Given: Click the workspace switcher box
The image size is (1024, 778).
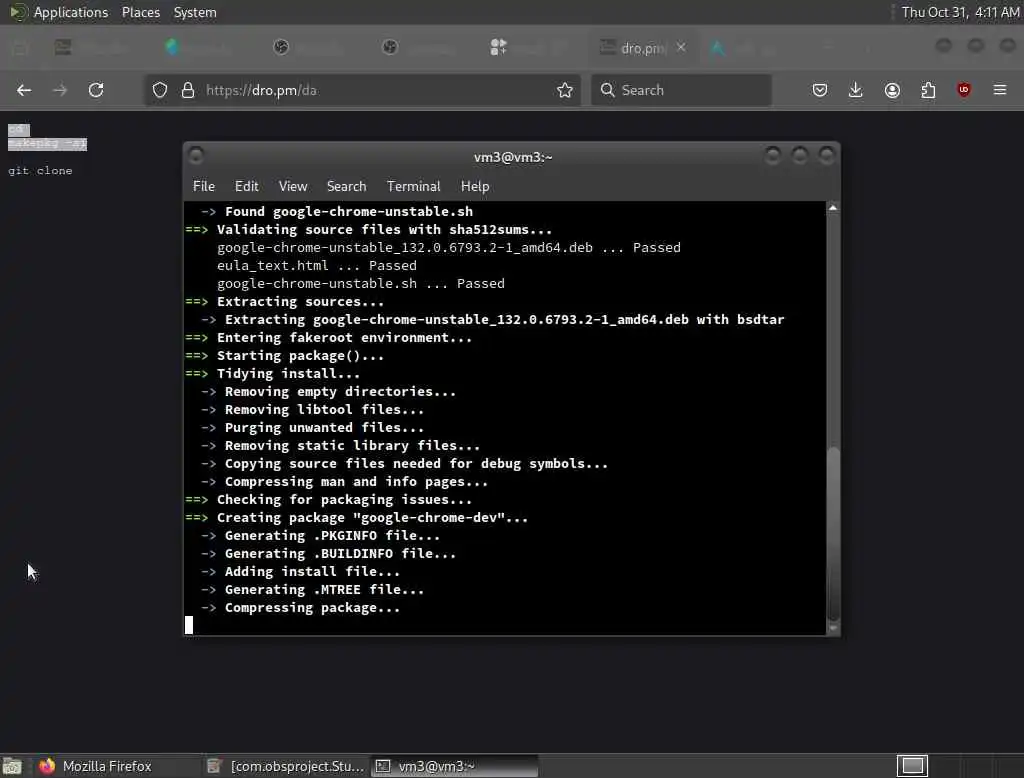Looking at the screenshot, I should [x=912, y=766].
